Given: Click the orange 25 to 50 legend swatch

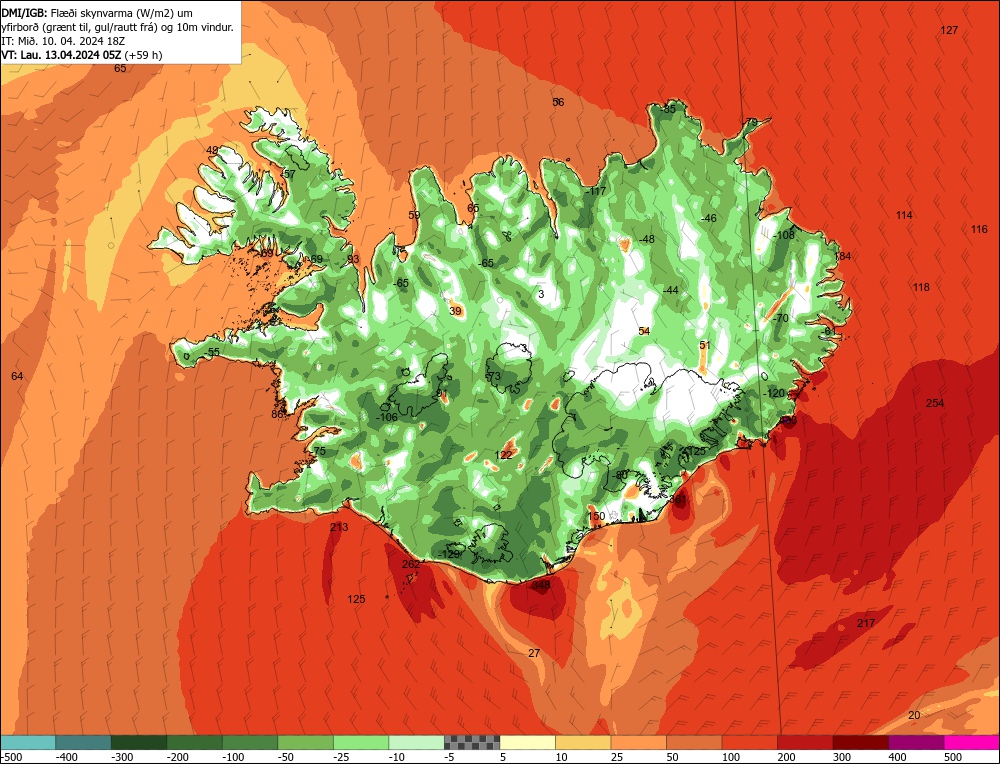Looking at the screenshot, I should pos(638,742).
